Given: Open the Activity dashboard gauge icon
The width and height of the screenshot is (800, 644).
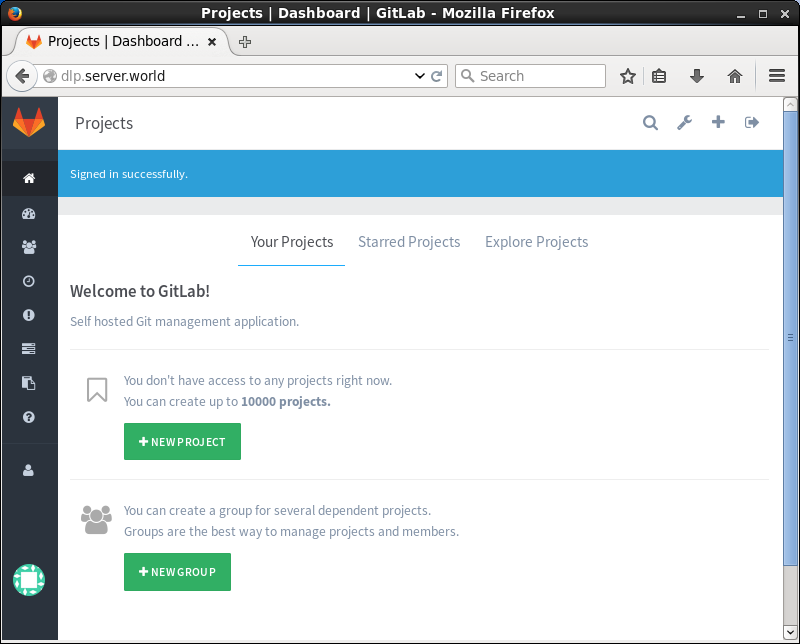Looking at the screenshot, I should 29,213.
